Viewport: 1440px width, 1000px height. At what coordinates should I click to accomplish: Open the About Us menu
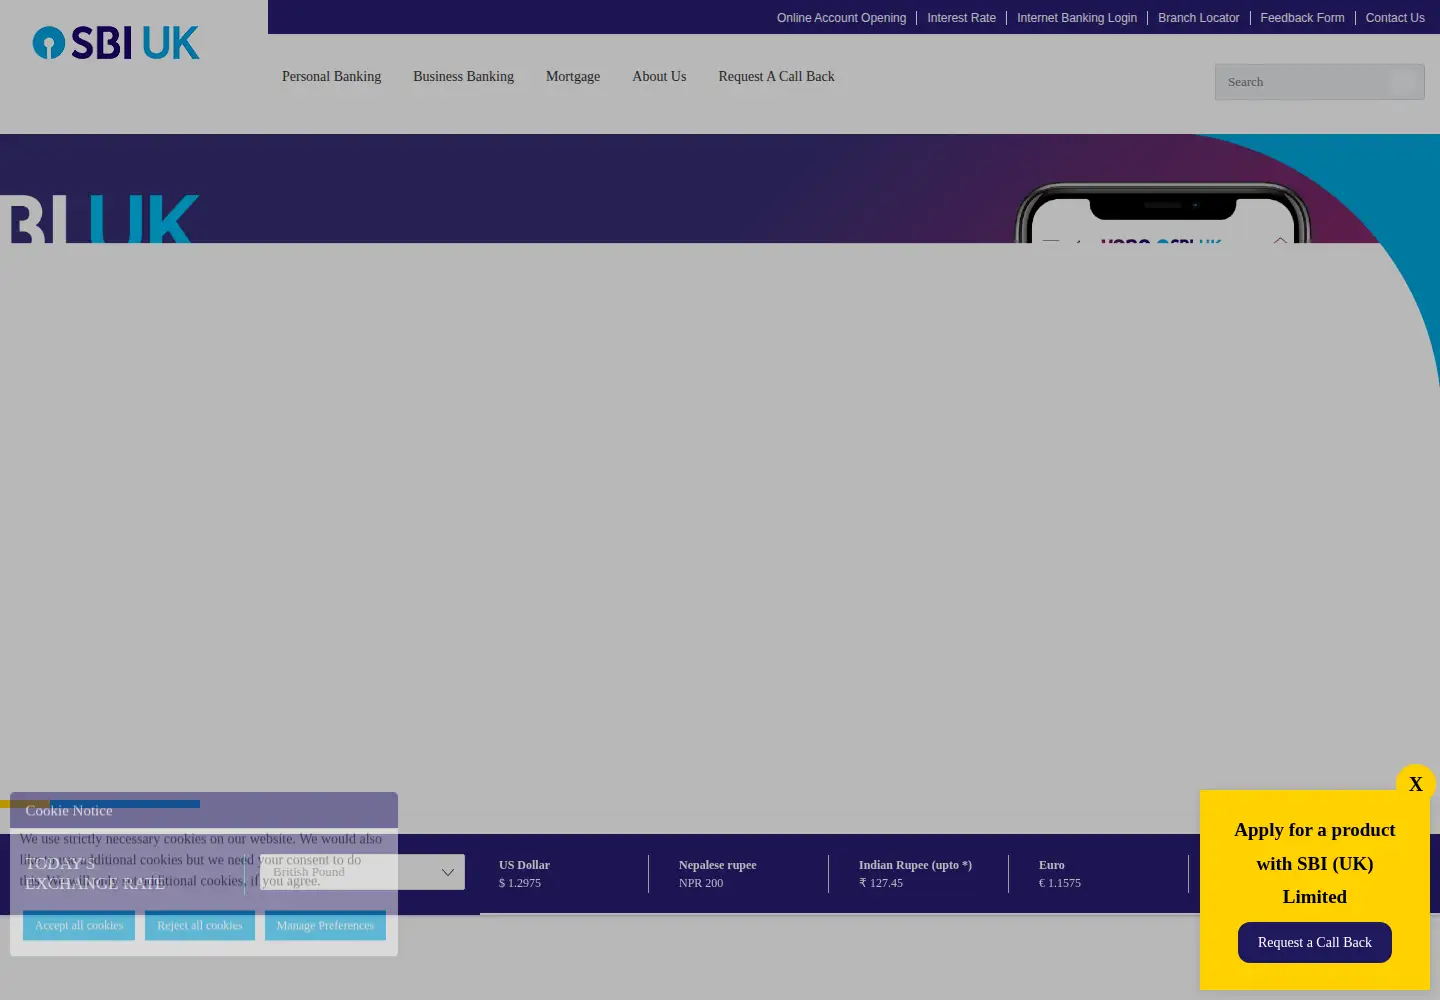[x=659, y=76]
